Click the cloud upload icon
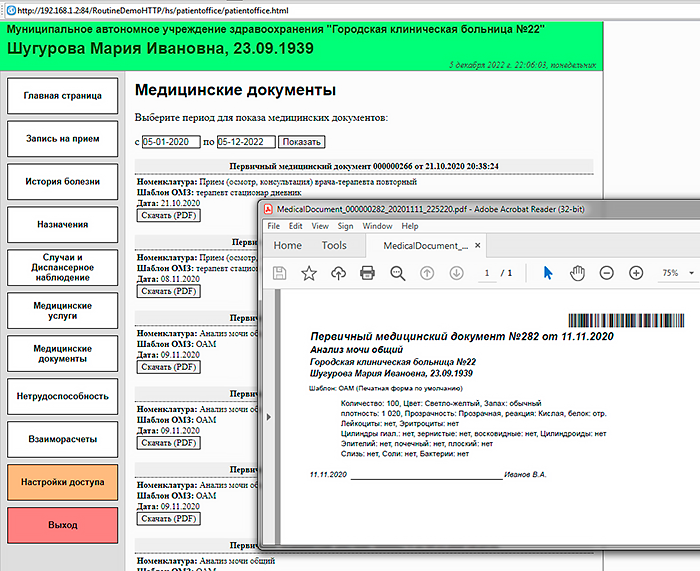The height and width of the screenshot is (571, 700). [338, 273]
